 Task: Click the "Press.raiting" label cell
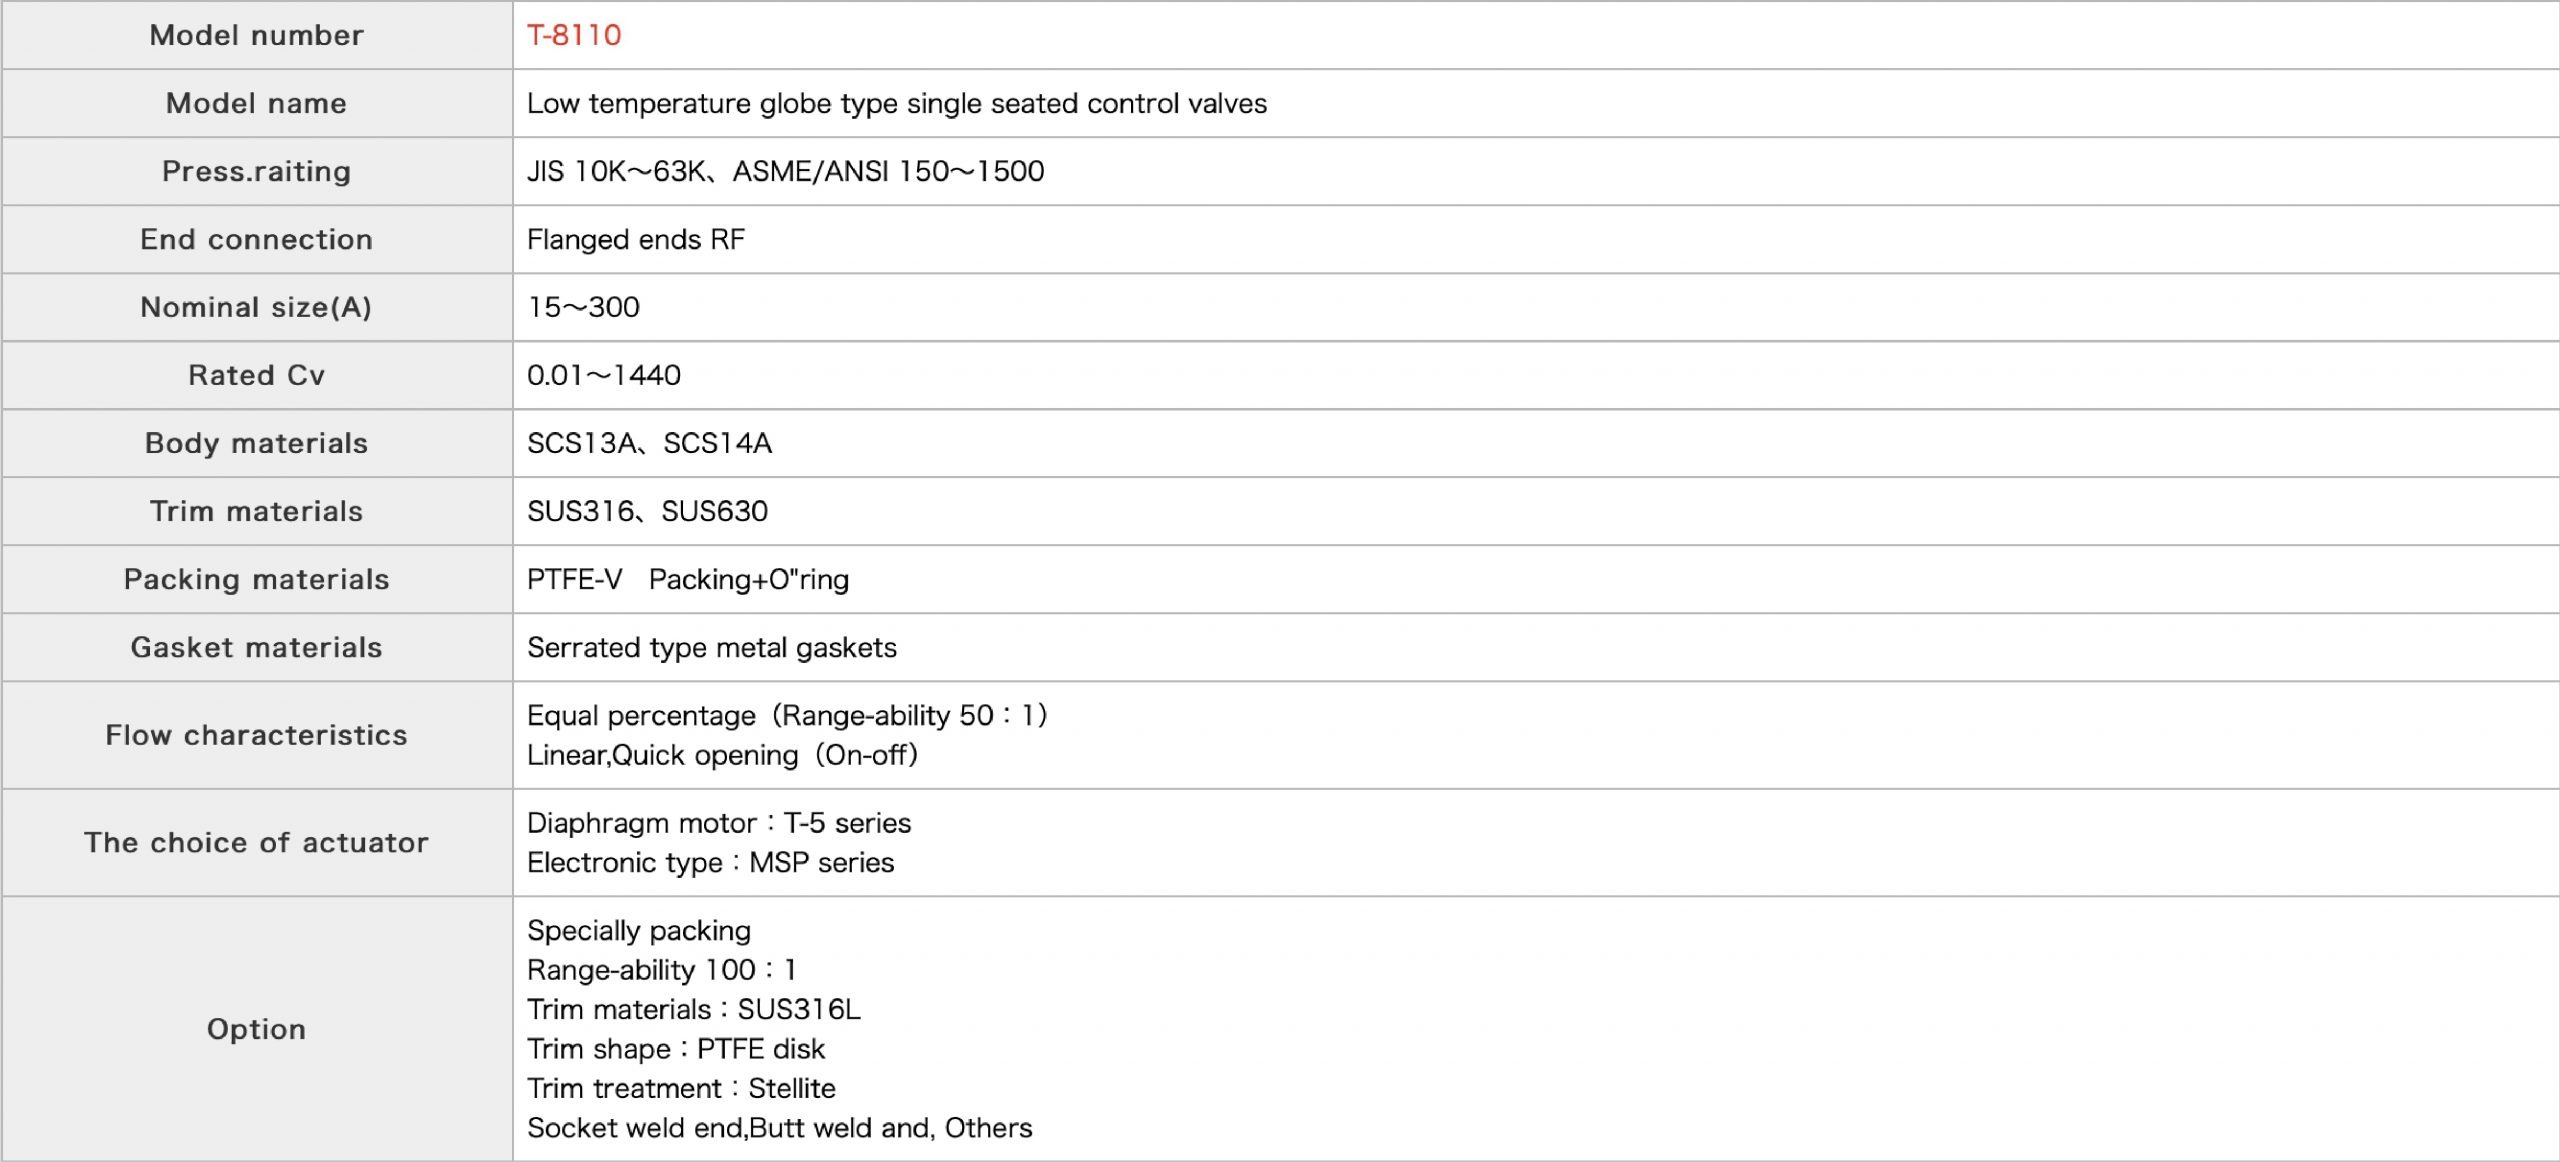coord(256,171)
